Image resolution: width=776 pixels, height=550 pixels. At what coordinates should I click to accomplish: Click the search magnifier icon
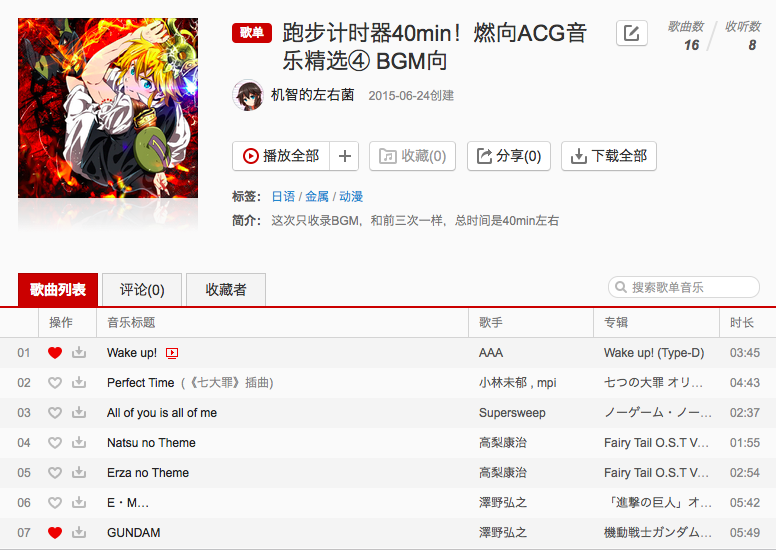point(621,287)
